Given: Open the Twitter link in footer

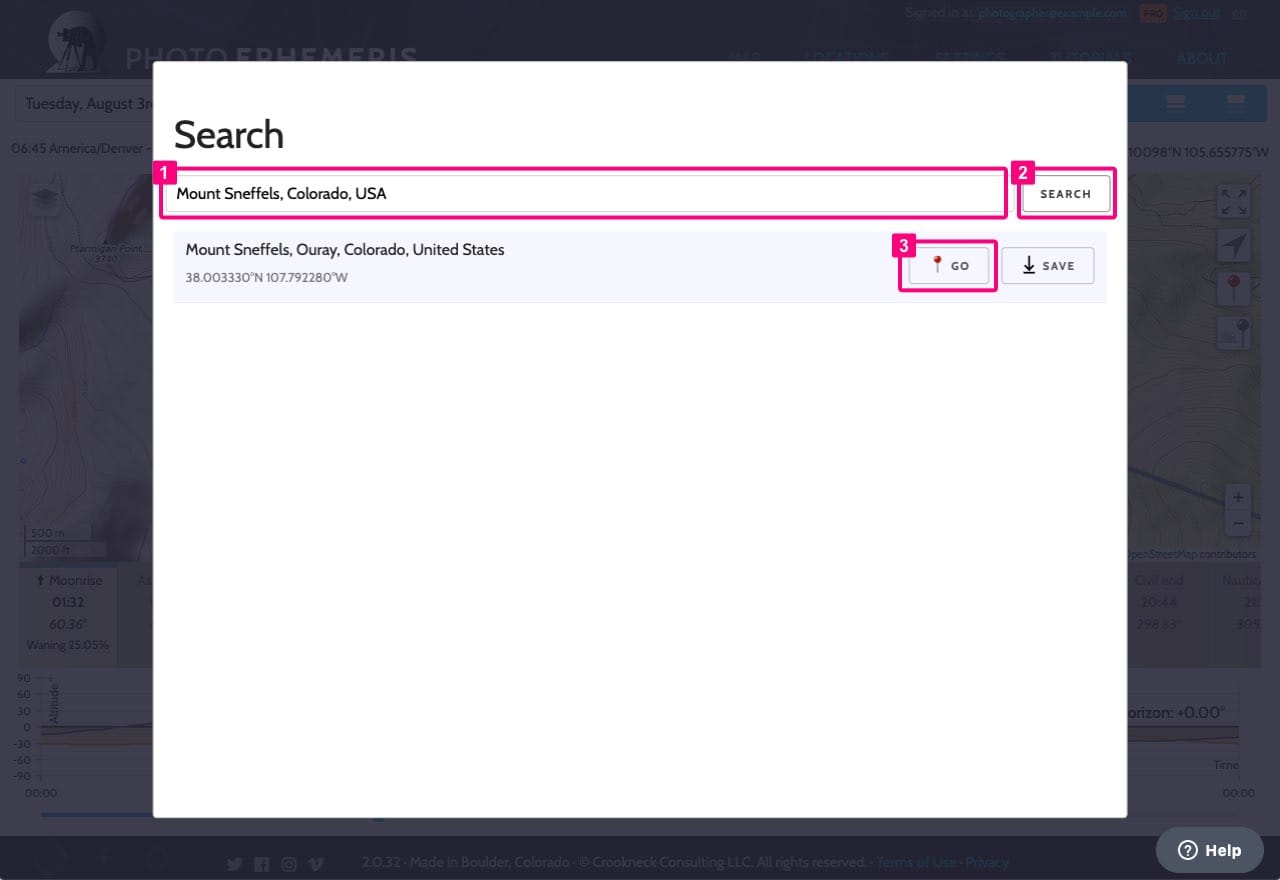Looking at the screenshot, I should point(234,863).
